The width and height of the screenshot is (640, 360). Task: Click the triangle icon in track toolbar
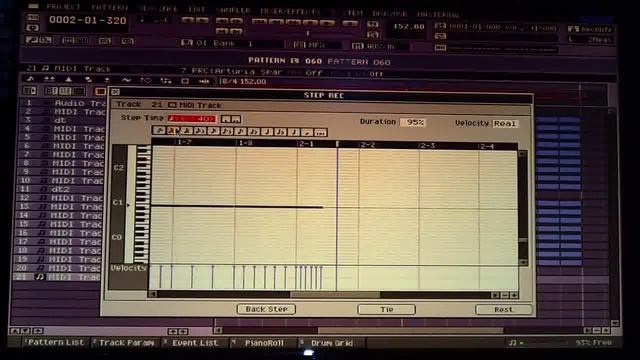click(68, 79)
